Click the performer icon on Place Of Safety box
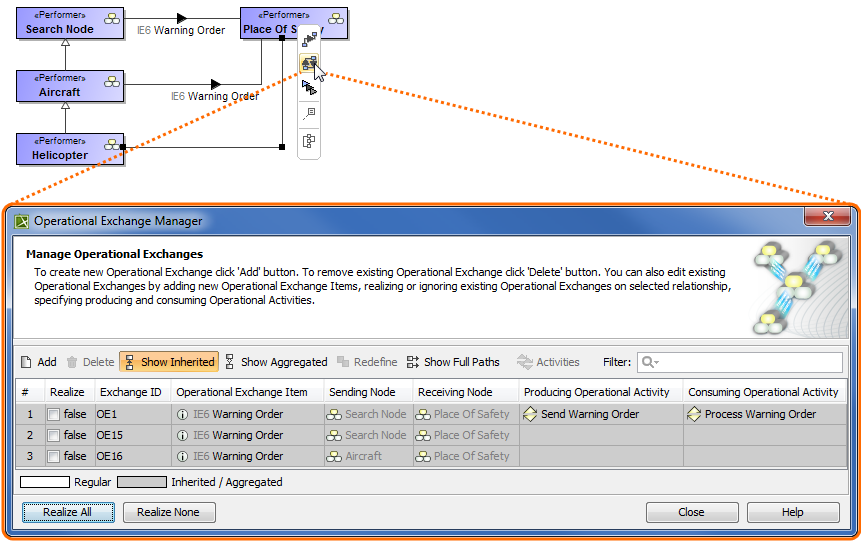The image size is (861, 541). point(336,19)
